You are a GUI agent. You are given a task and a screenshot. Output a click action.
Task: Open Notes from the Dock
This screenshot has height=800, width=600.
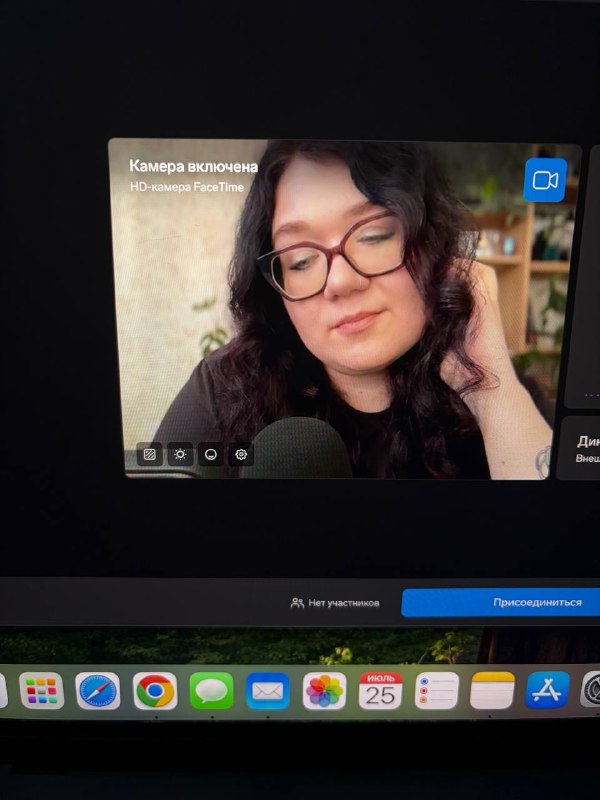(492, 691)
